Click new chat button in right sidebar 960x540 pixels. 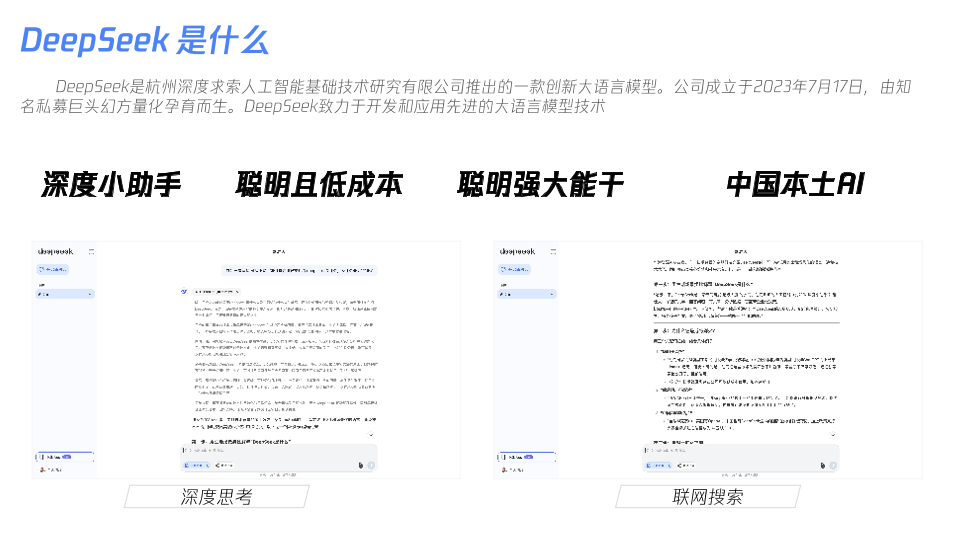tap(514, 269)
